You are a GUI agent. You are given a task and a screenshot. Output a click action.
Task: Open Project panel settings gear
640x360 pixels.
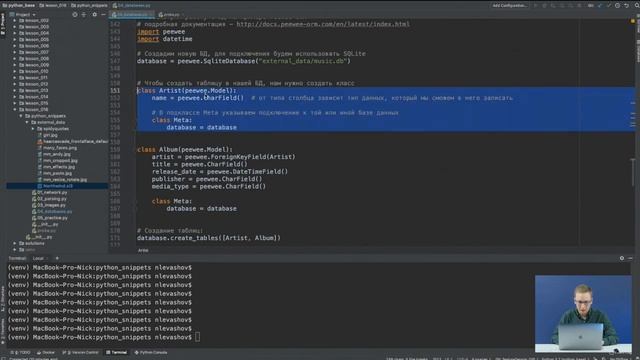pos(95,14)
